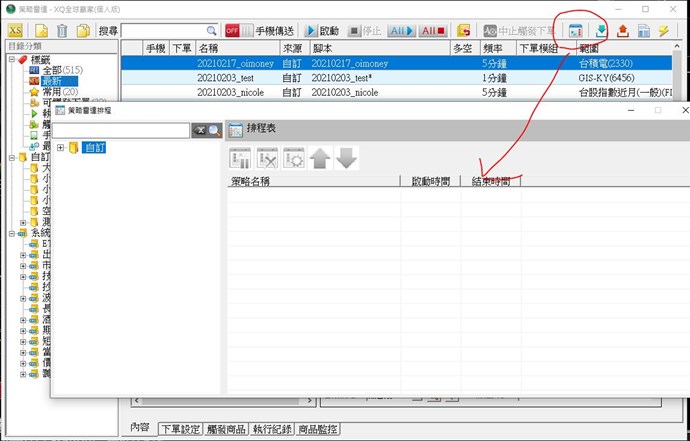Click the 搜尋 search input field

(x=163, y=31)
